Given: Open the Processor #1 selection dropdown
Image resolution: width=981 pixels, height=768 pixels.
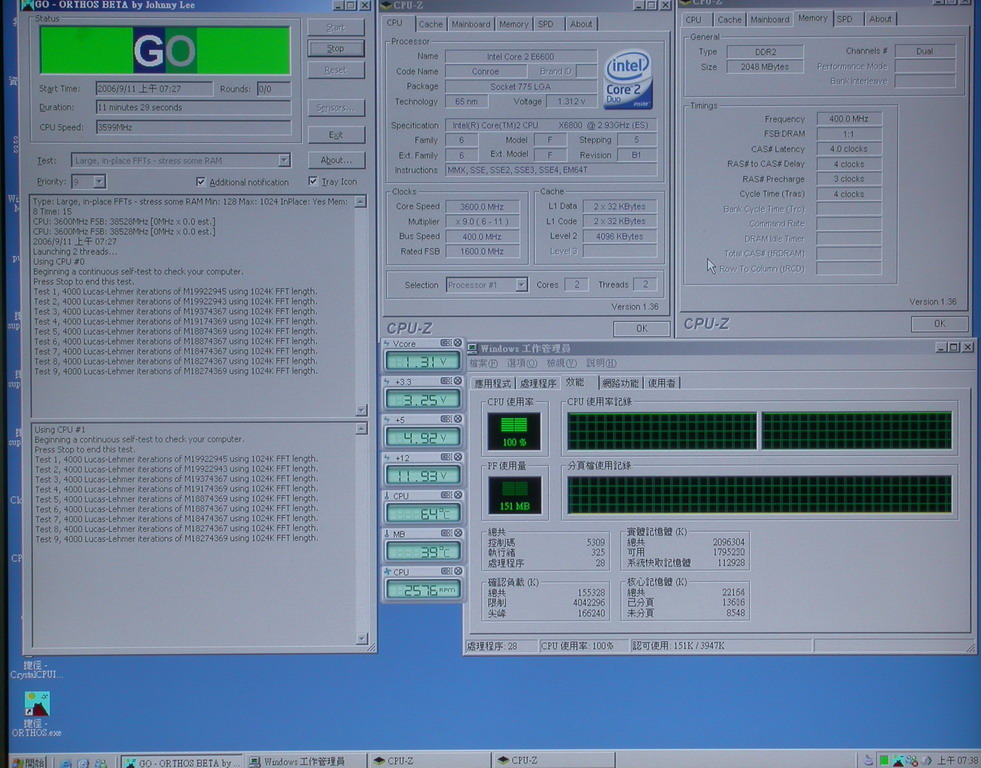Looking at the screenshot, I should (x=521, y=285).
